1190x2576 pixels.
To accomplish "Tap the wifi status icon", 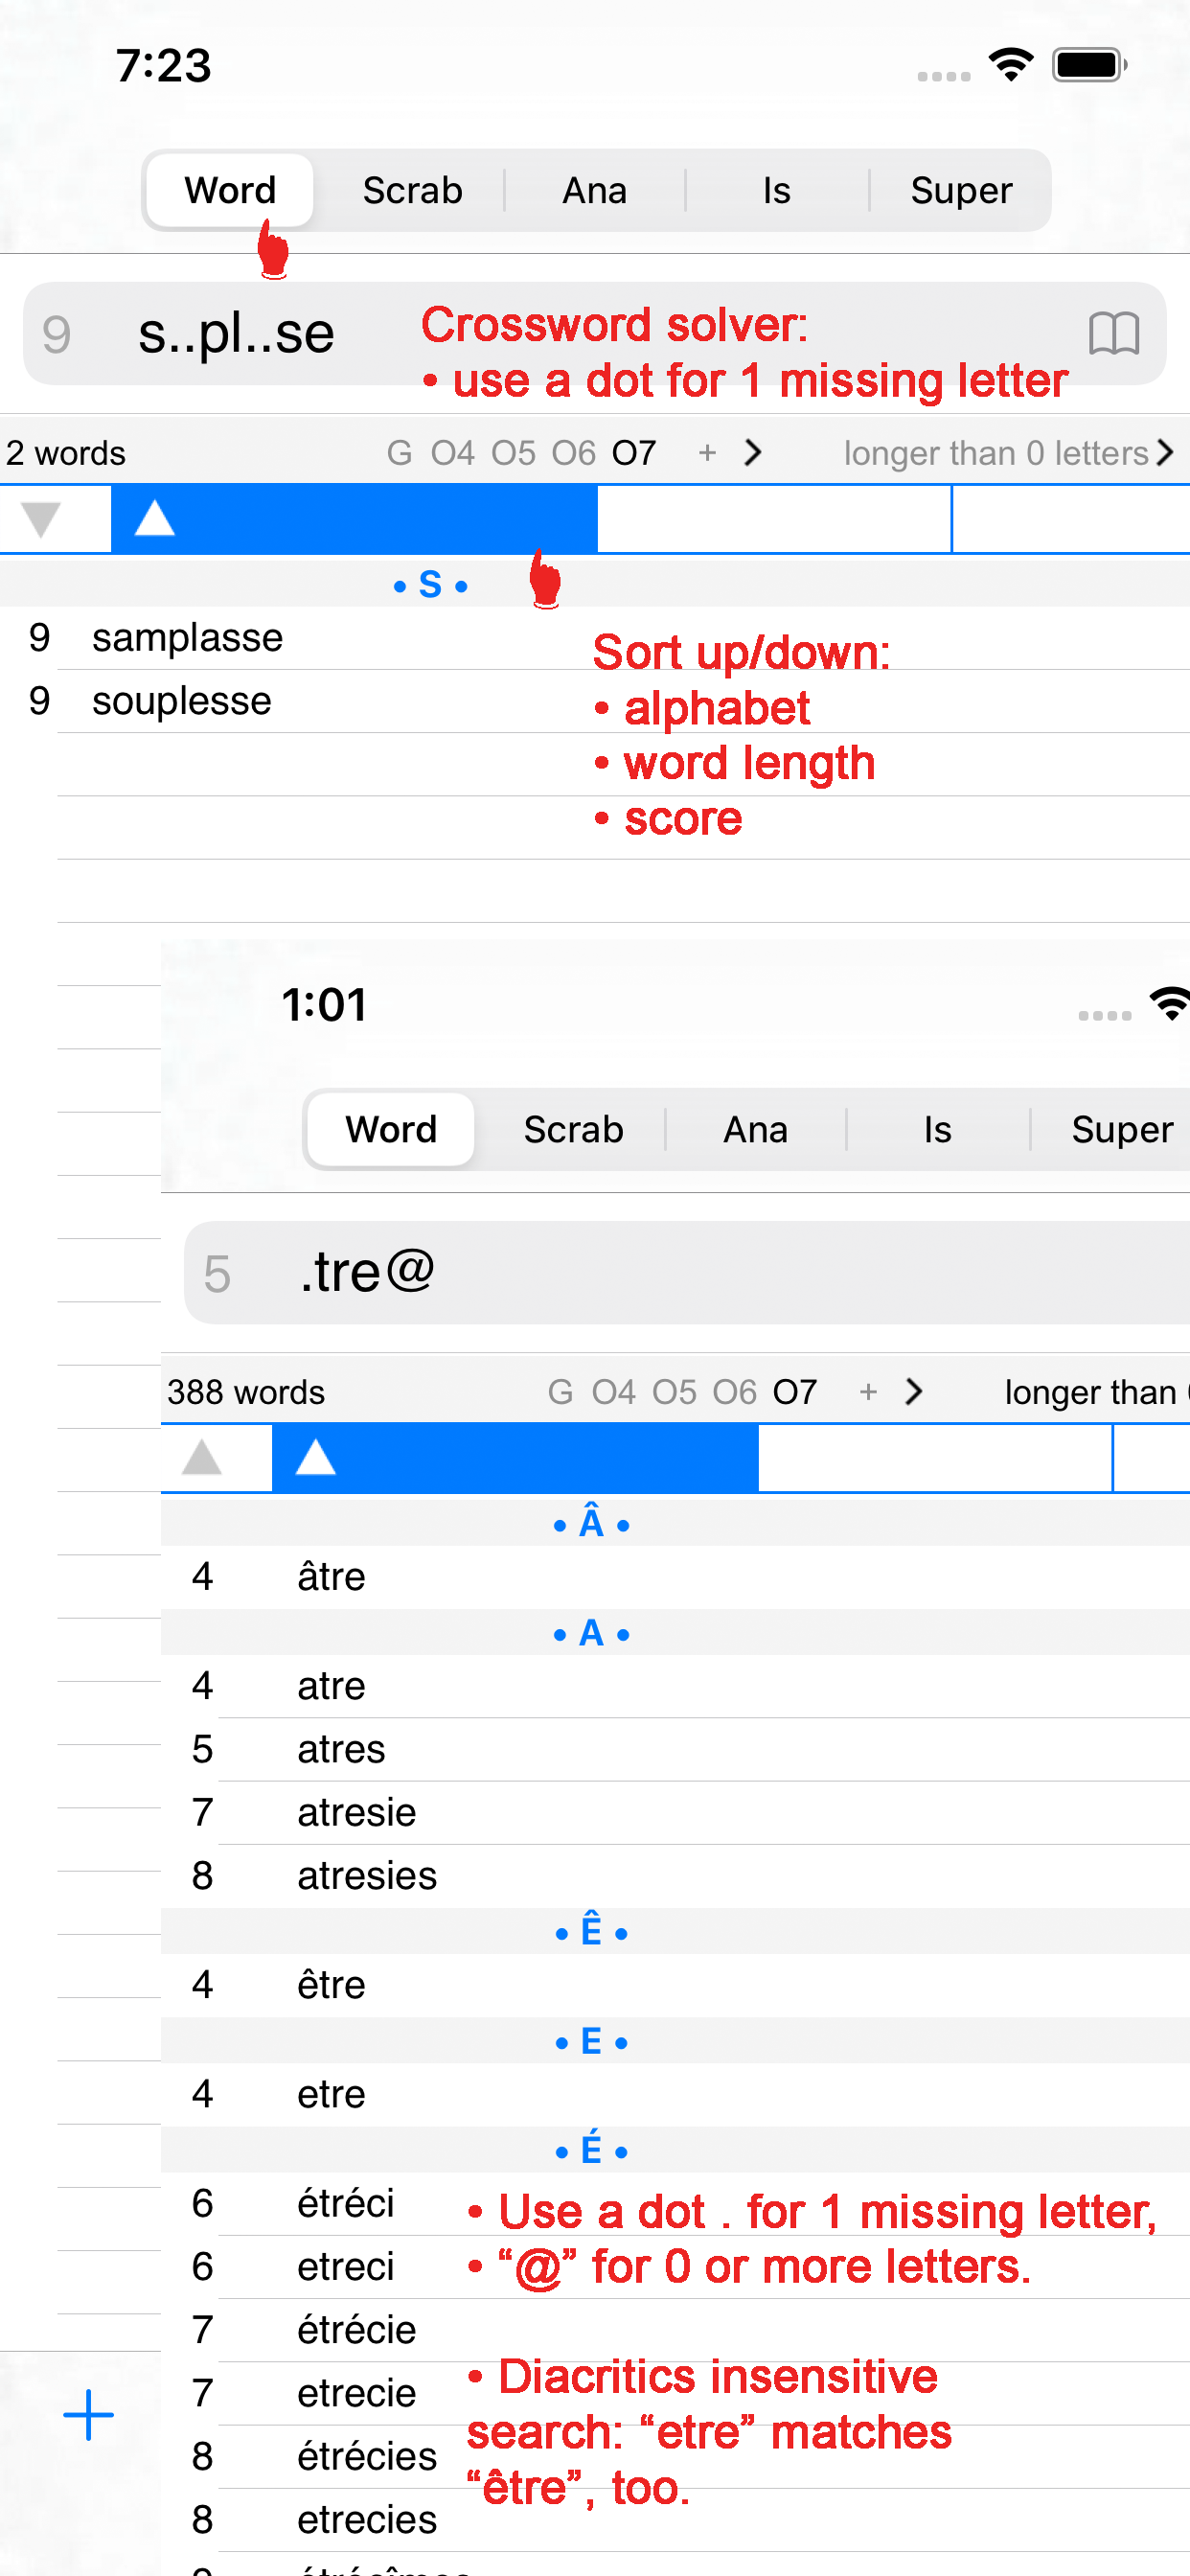I will click(x=1010, y=65).
